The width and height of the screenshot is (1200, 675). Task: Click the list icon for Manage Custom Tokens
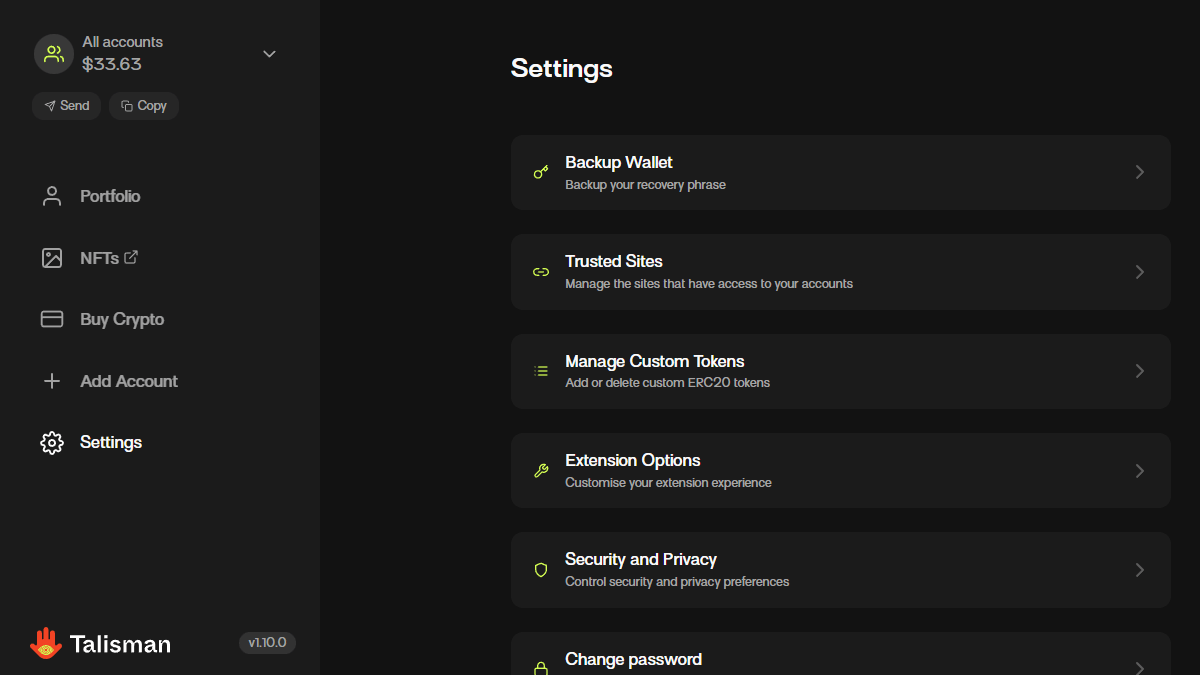(x=541, y=371)
